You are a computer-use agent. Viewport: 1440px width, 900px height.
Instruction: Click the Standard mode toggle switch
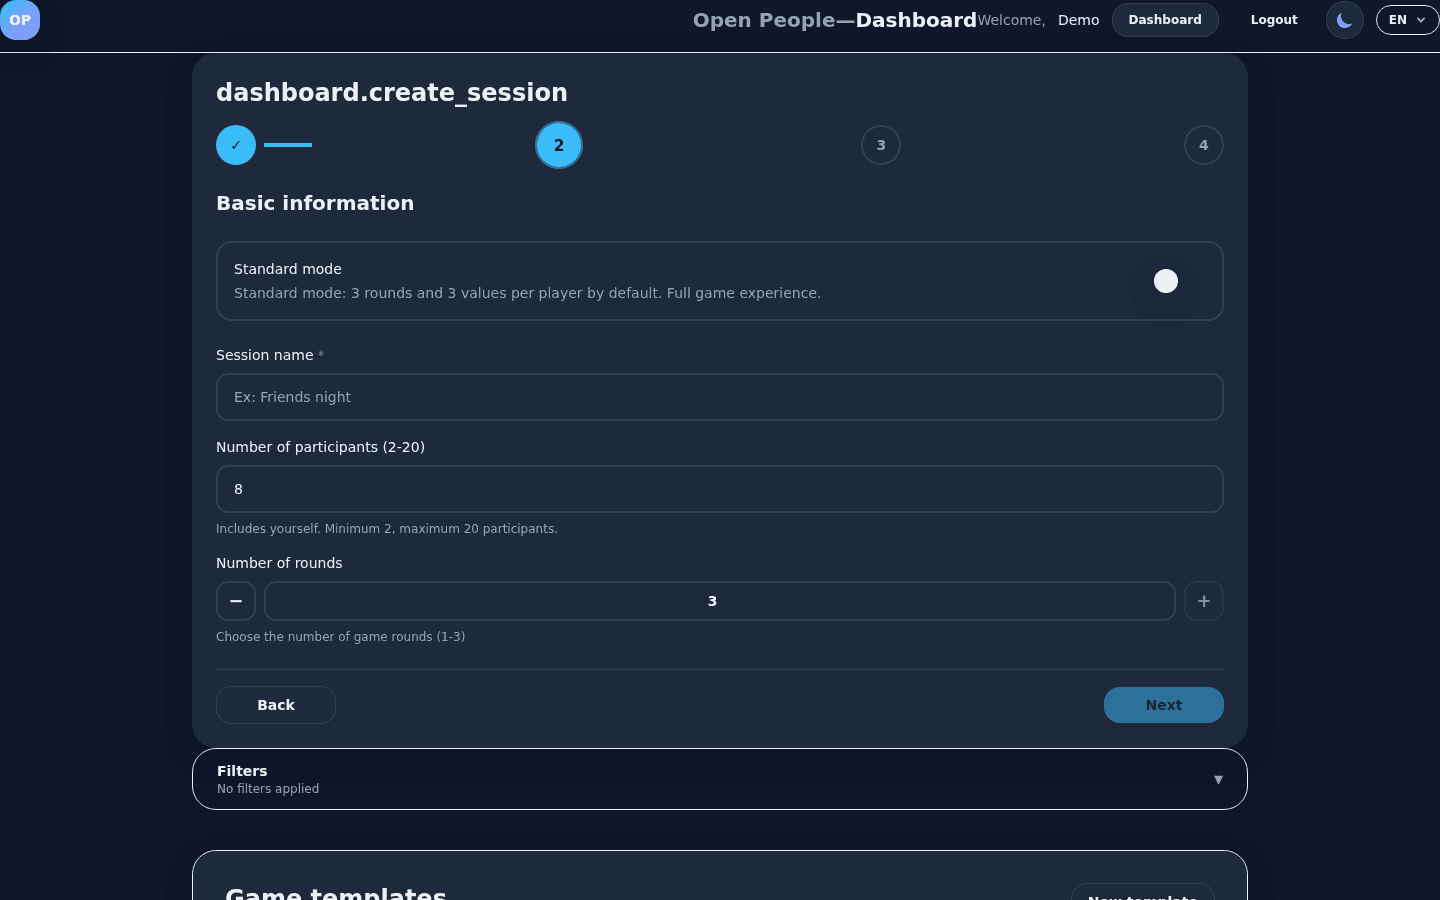(1166, 281)
